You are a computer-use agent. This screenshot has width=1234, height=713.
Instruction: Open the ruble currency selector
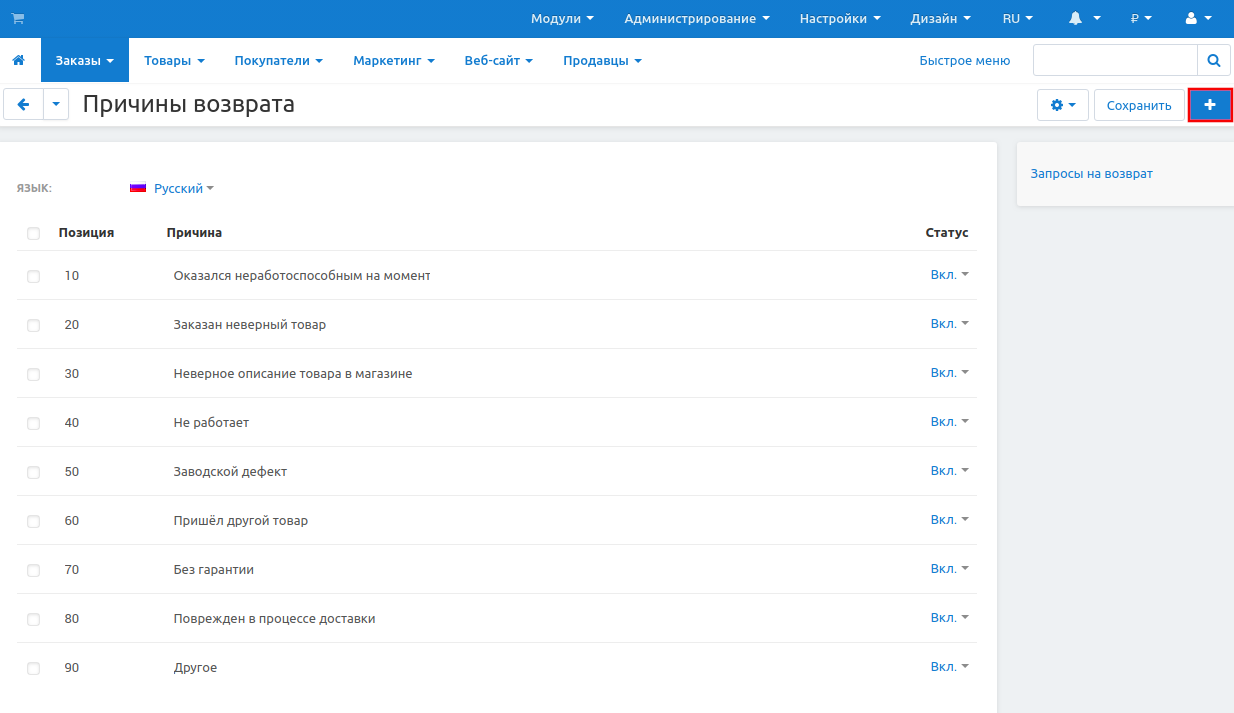tap(1141, 19)
